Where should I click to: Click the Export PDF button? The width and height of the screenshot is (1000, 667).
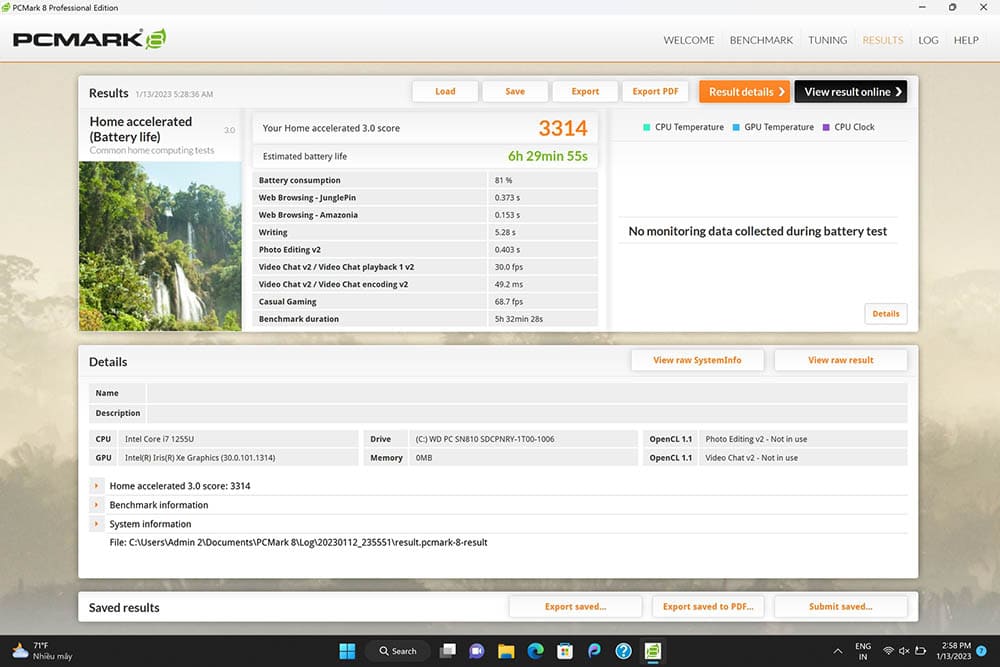click(655, 92)
